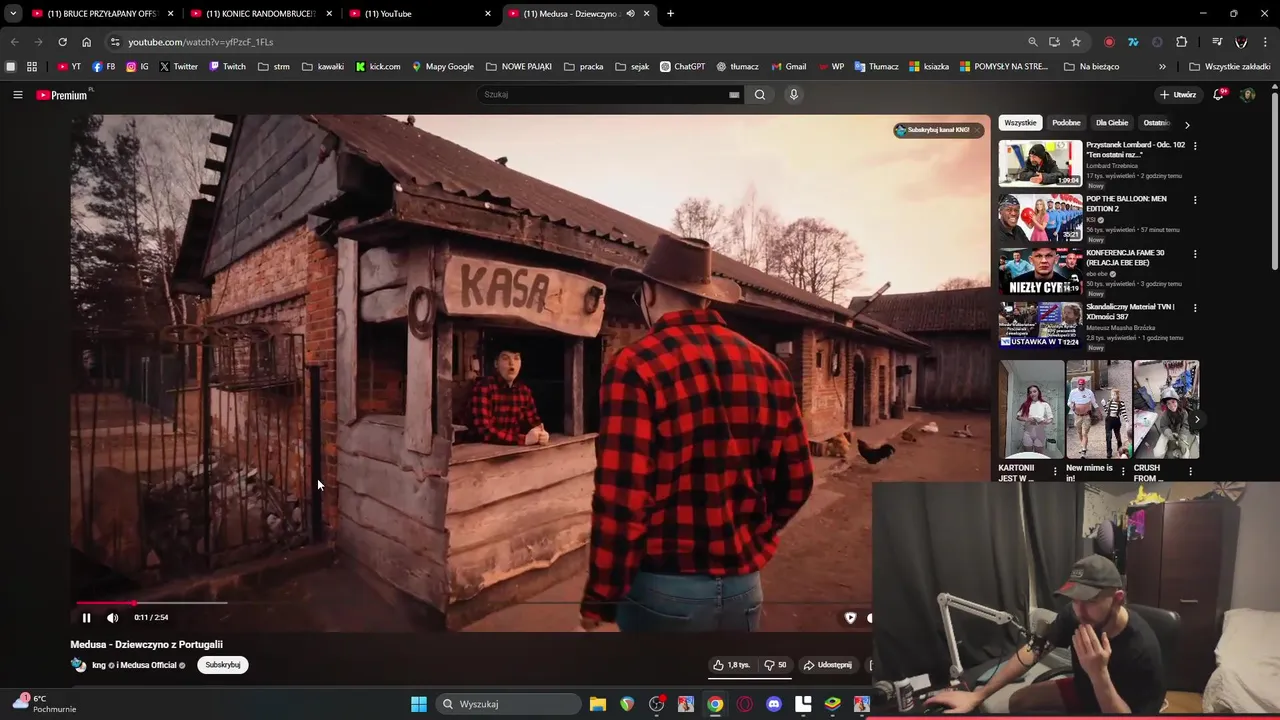
Task: Open the YouTube hamburger guide menu
Action: (17, 95)
